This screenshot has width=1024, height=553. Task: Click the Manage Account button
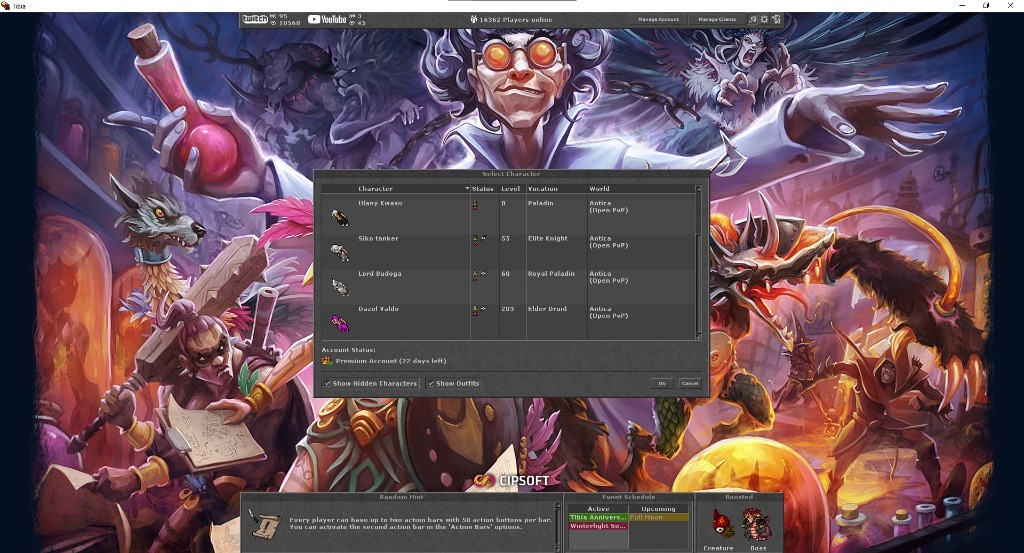[659, 19]
